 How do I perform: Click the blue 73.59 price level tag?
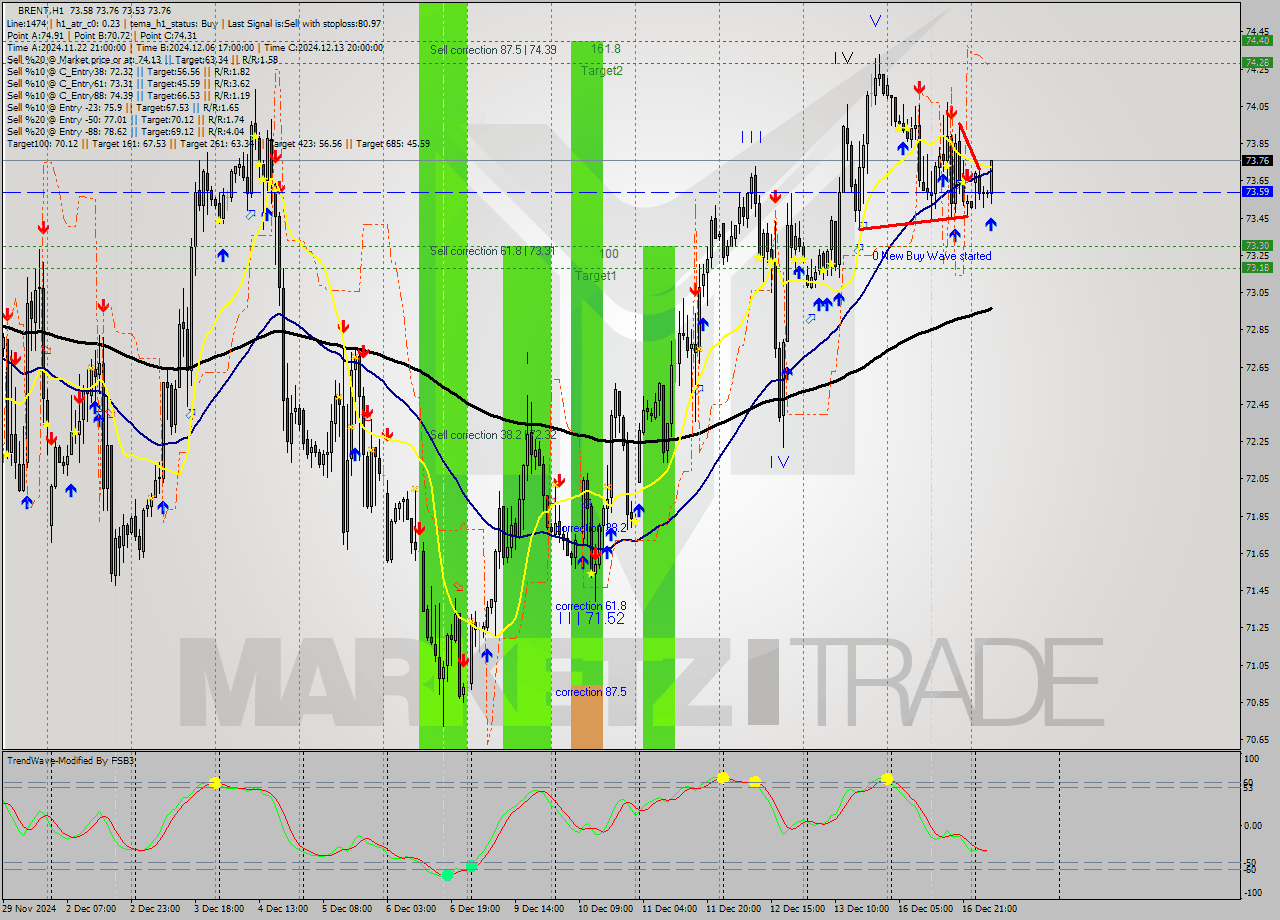[x=1257, y=191]
